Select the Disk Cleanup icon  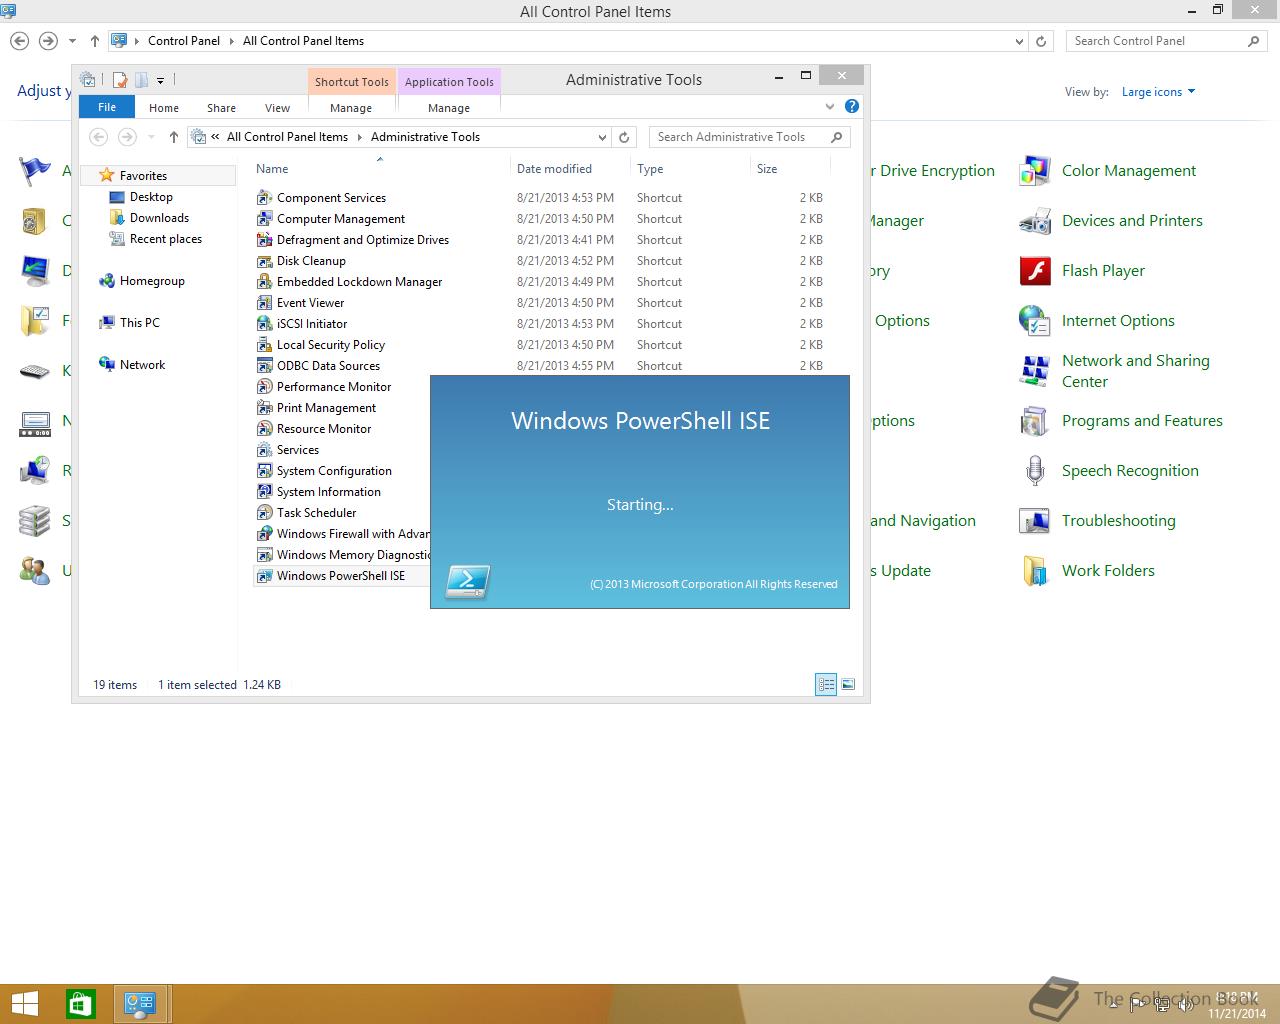tap(264, 261)
